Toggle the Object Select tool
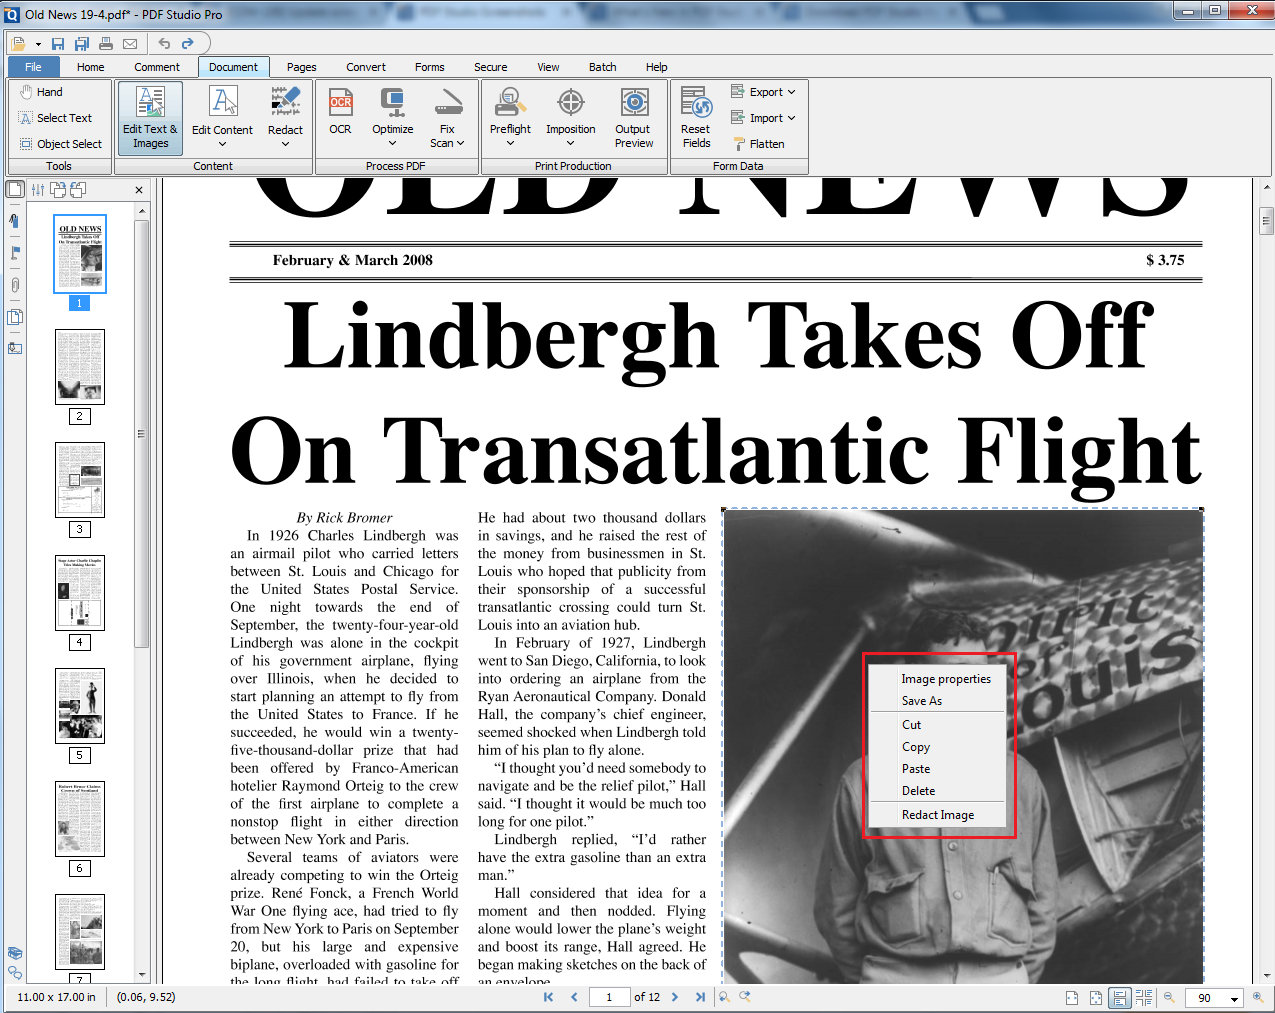 click(x=60, y=144)
